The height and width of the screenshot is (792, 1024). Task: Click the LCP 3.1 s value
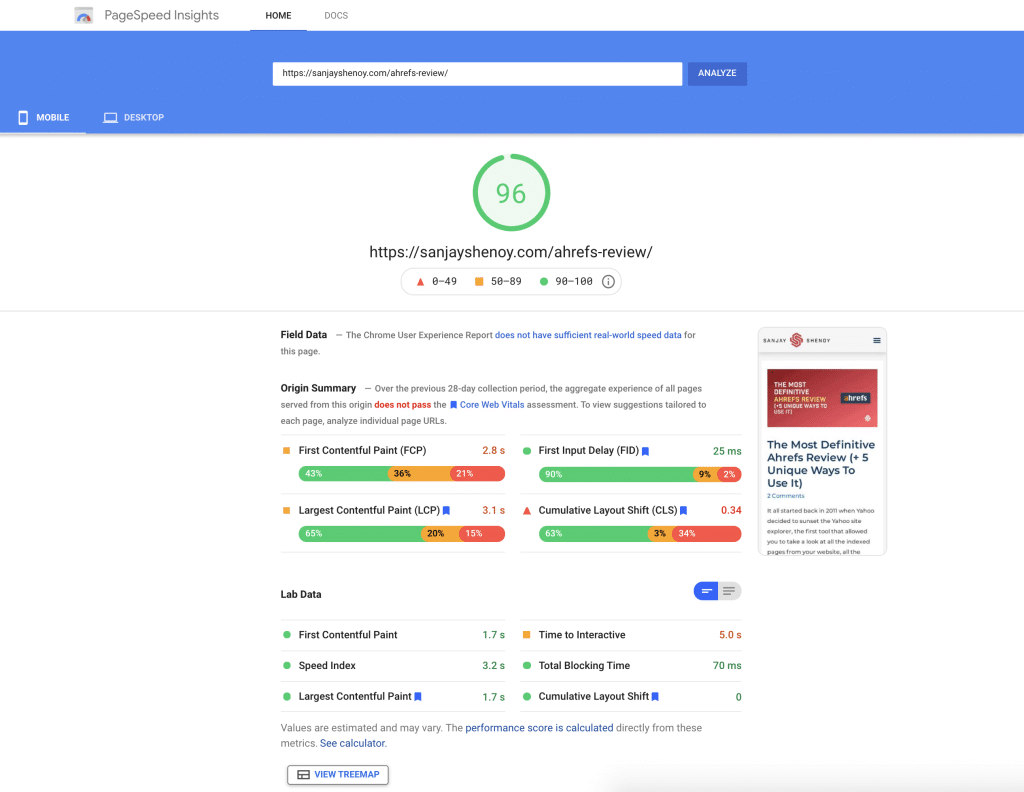point(494,511)
